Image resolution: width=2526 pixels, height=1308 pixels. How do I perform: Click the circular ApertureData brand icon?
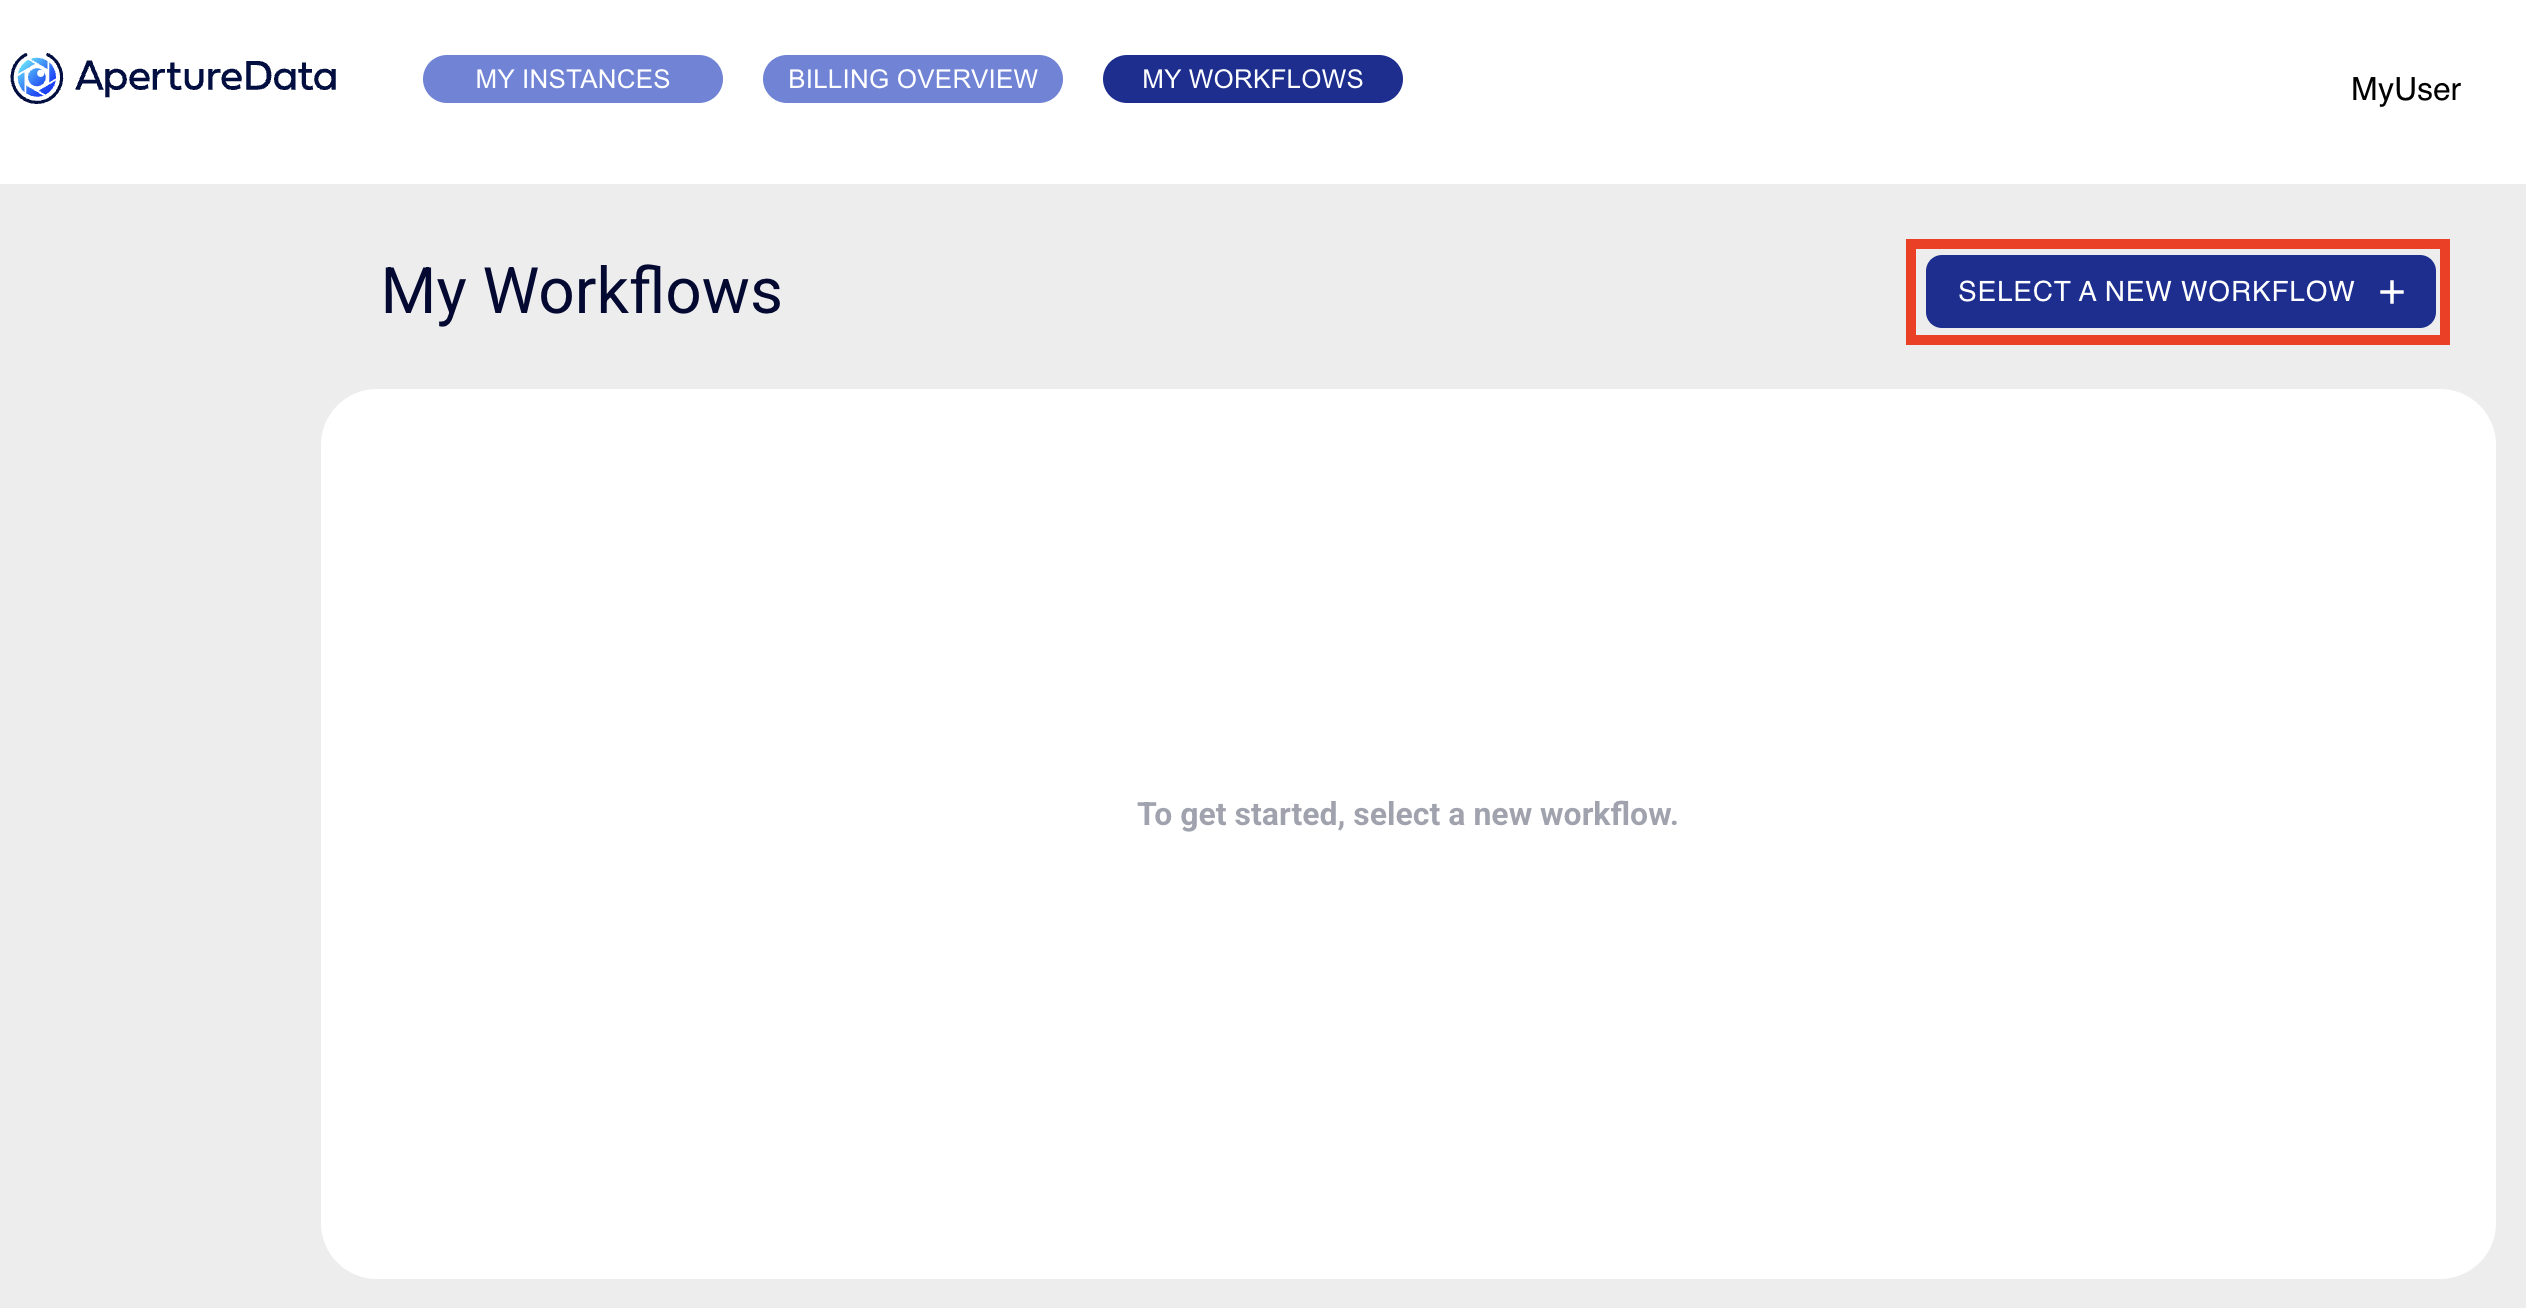(35, 80)
